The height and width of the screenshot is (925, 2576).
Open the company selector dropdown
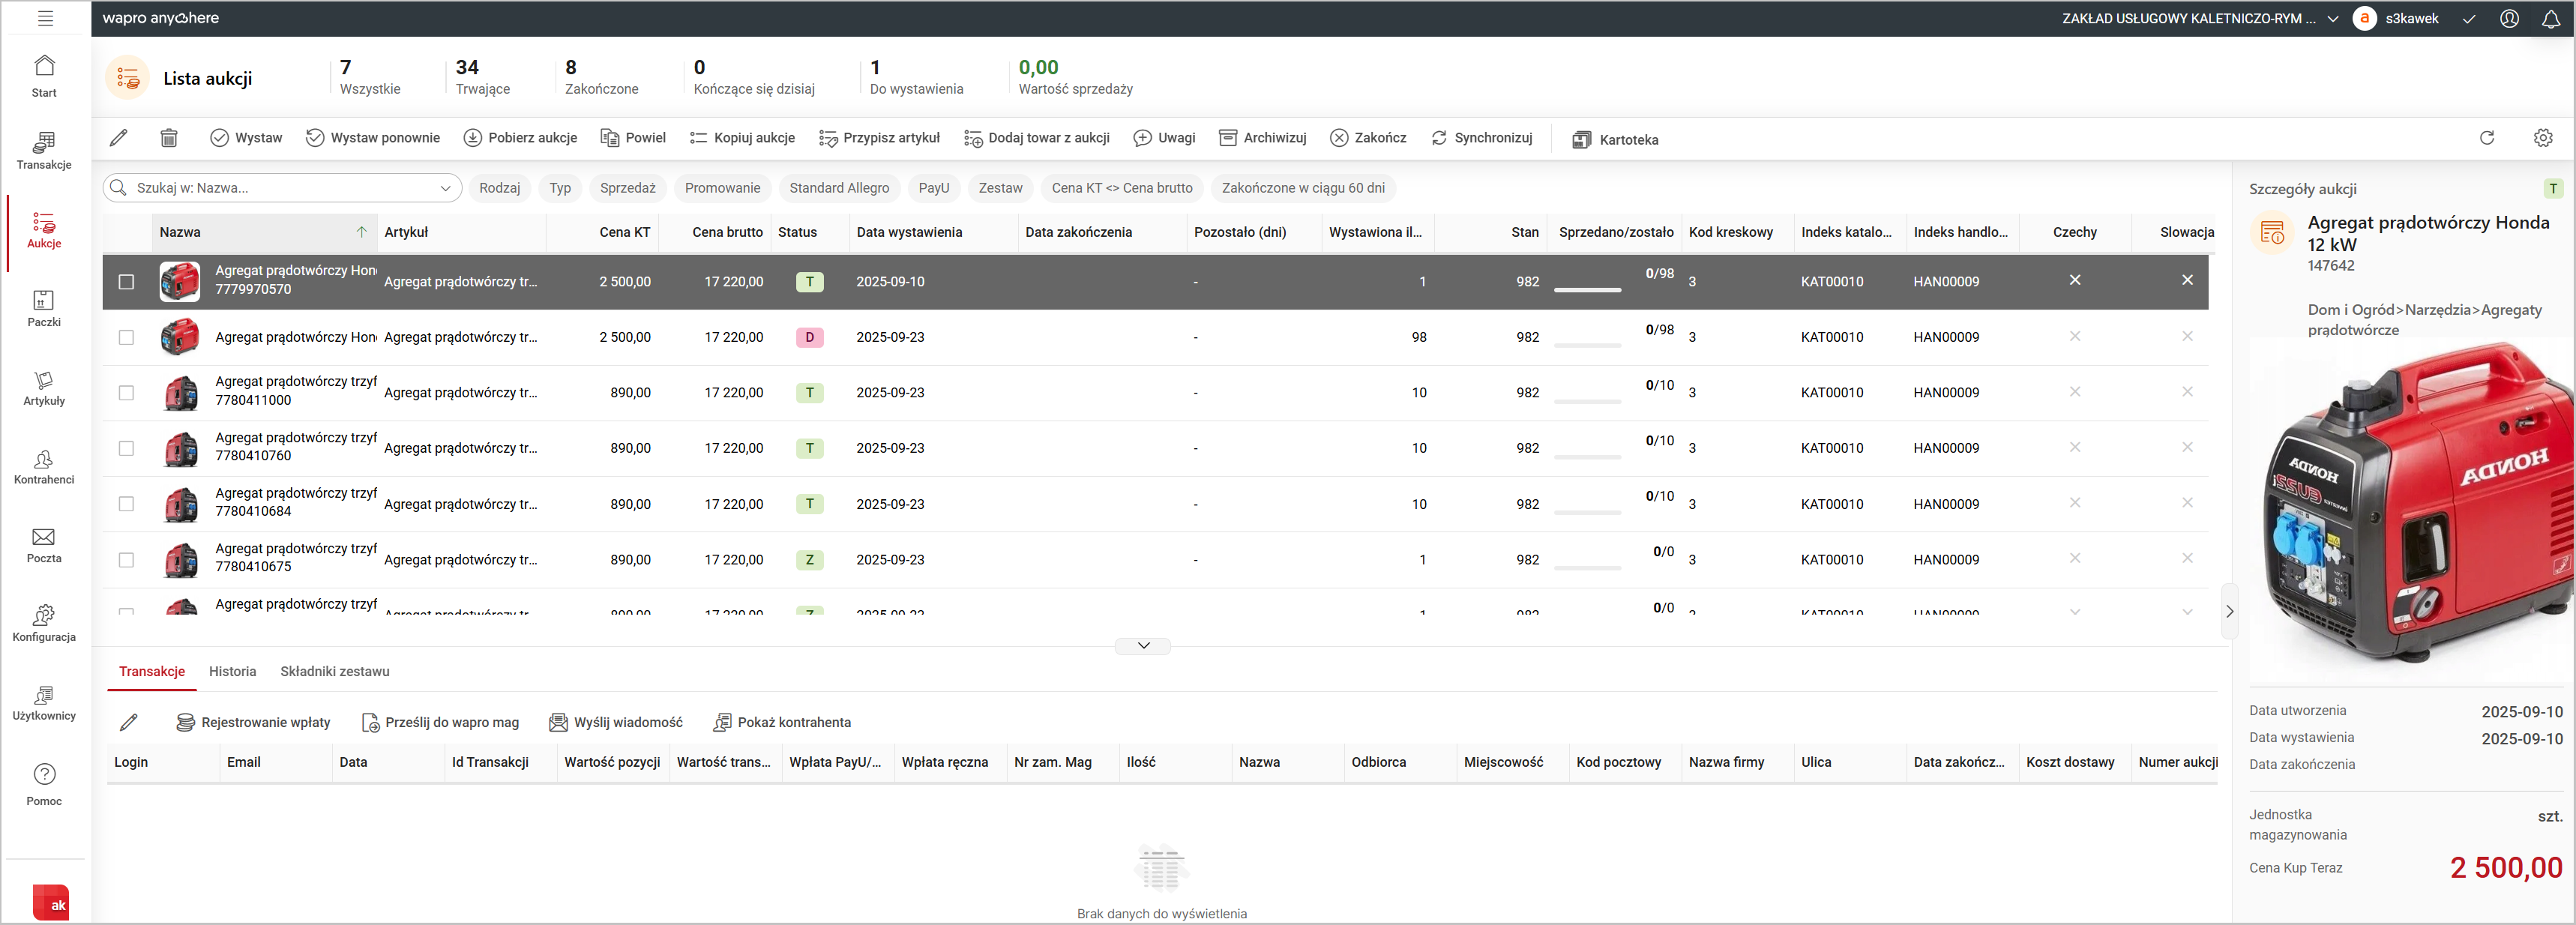pos(2332,19)
